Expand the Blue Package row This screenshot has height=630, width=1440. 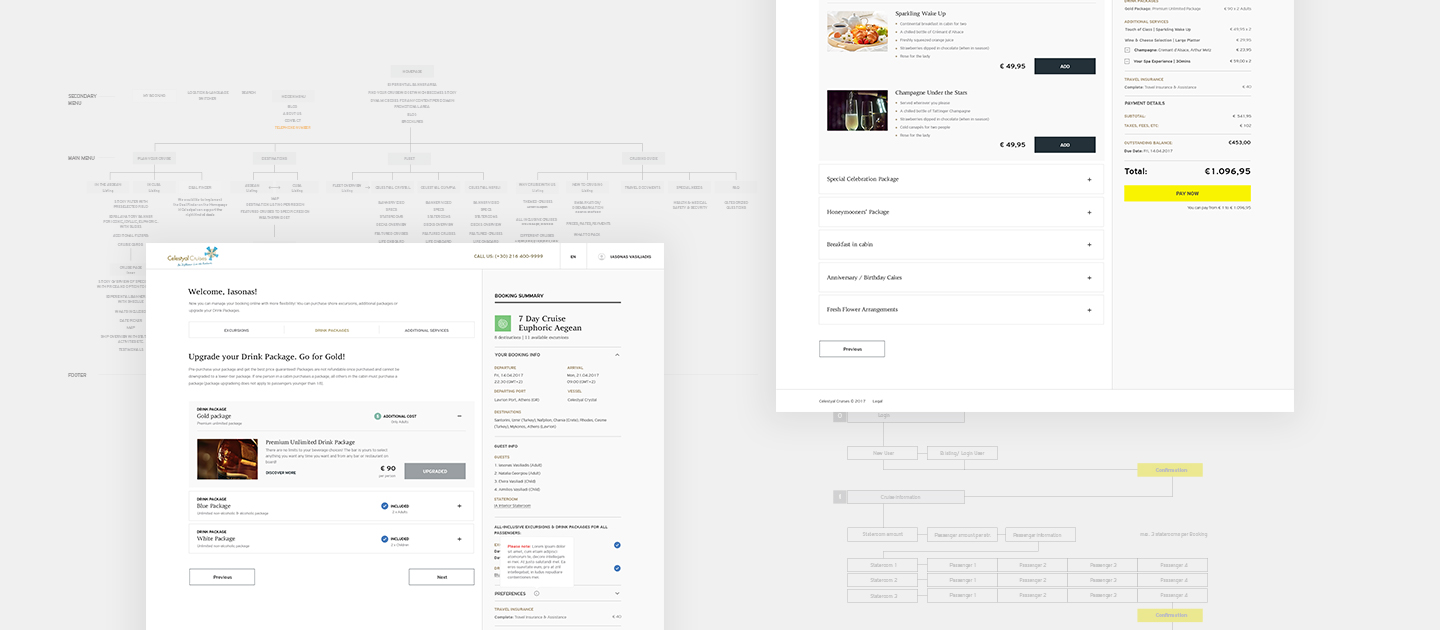[459, 506]
